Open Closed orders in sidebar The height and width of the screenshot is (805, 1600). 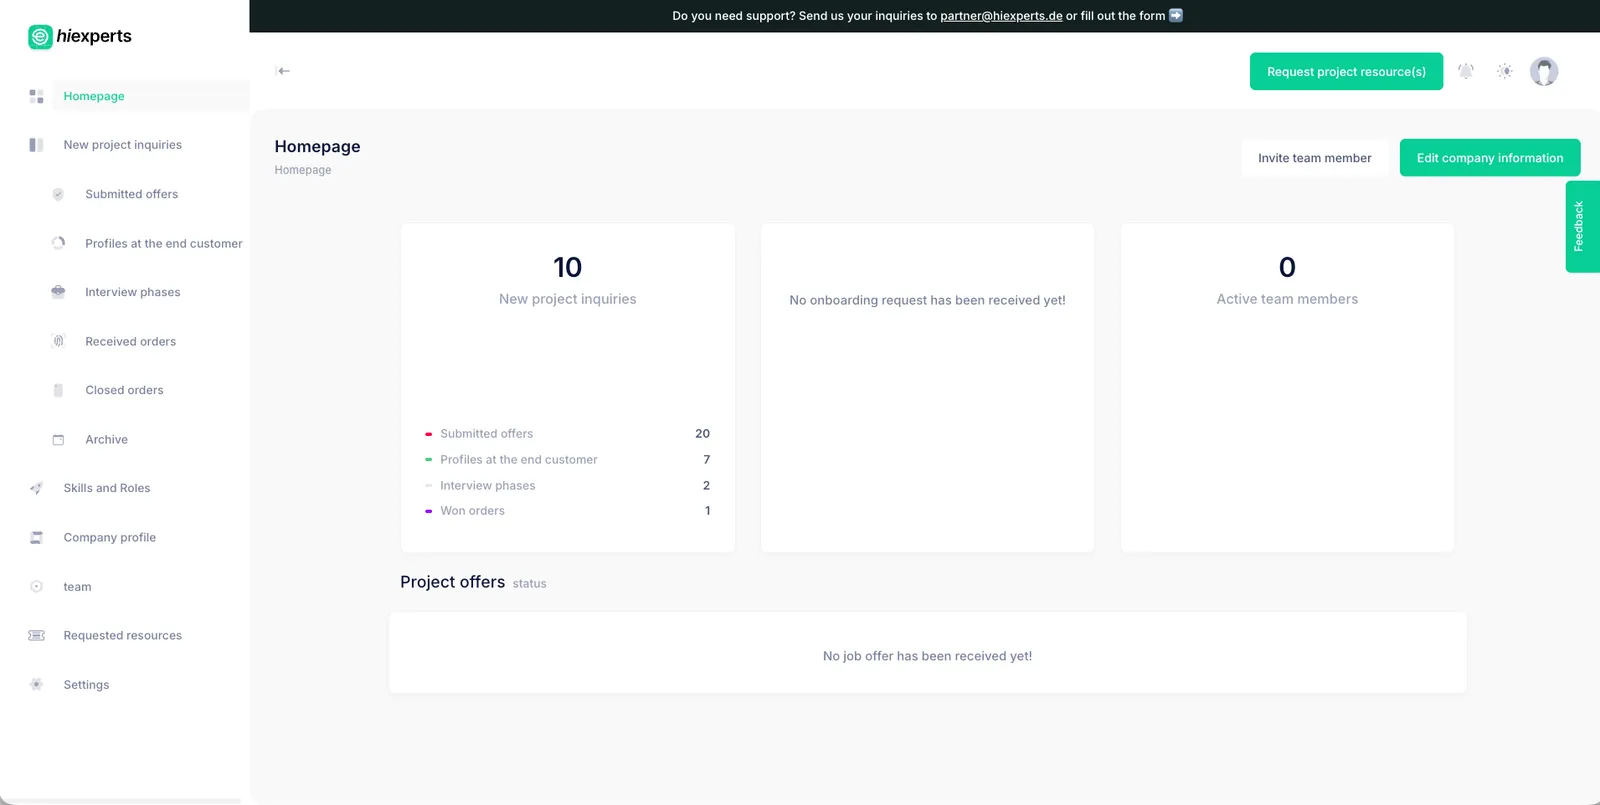coord(125,390)
